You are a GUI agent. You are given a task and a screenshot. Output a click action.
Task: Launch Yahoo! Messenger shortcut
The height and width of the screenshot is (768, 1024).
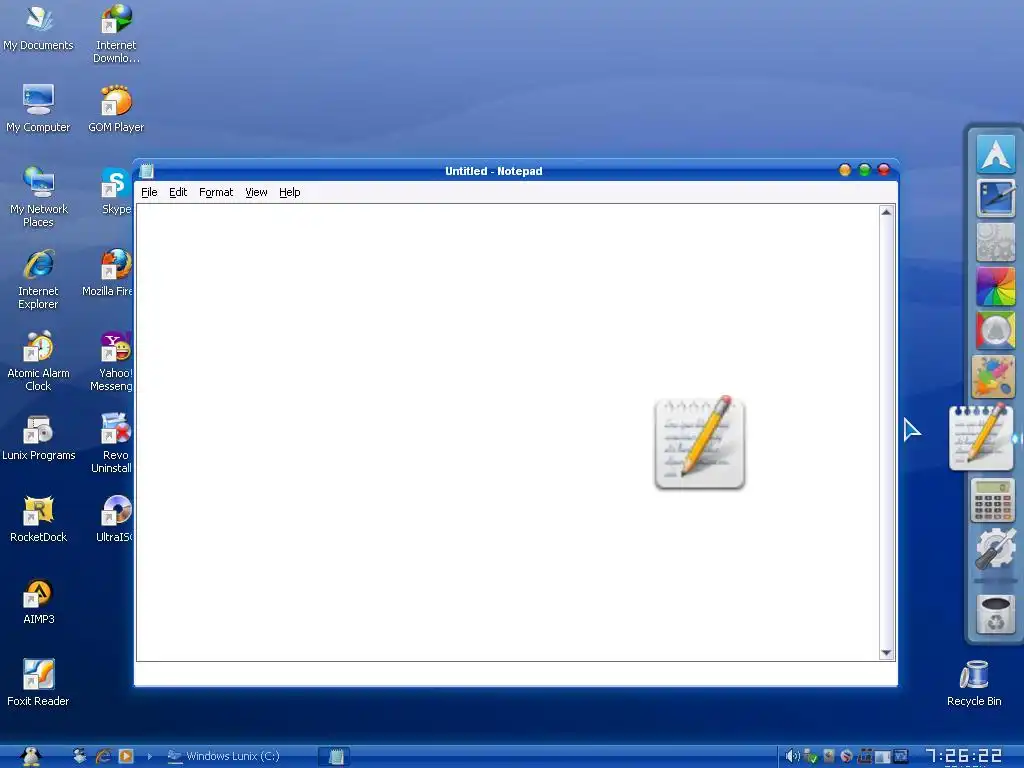pyautogui.click(x=112, y=361)
